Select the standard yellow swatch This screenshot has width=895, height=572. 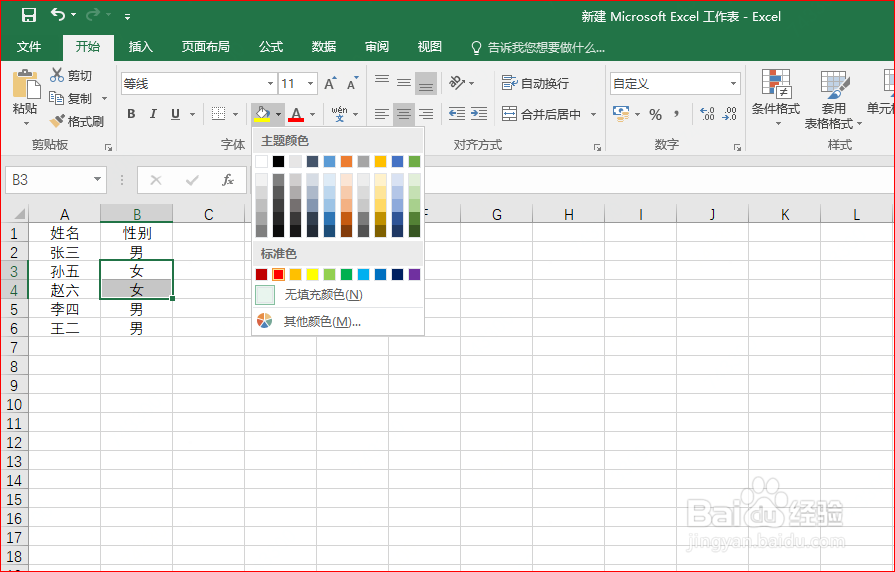312,275
